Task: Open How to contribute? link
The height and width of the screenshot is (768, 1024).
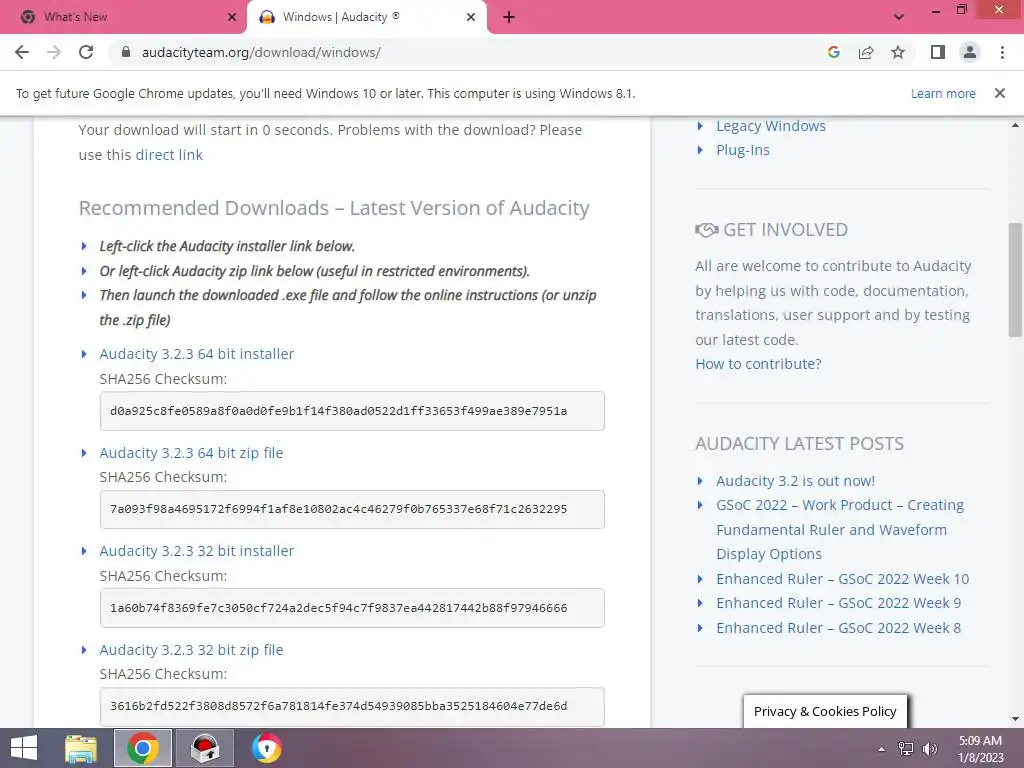Action: pos(758,364)
